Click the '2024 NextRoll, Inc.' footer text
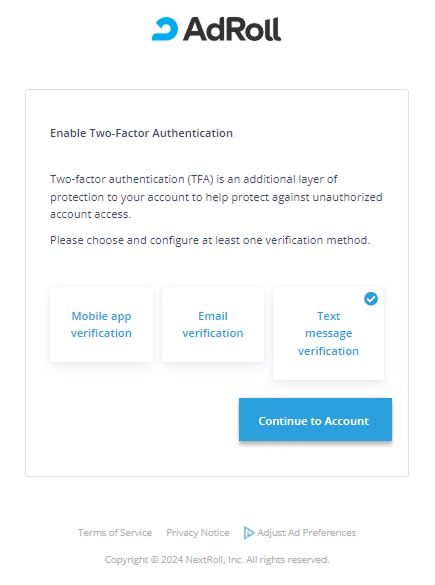This screenshot has width=435, height=585. tap(202, 560)
